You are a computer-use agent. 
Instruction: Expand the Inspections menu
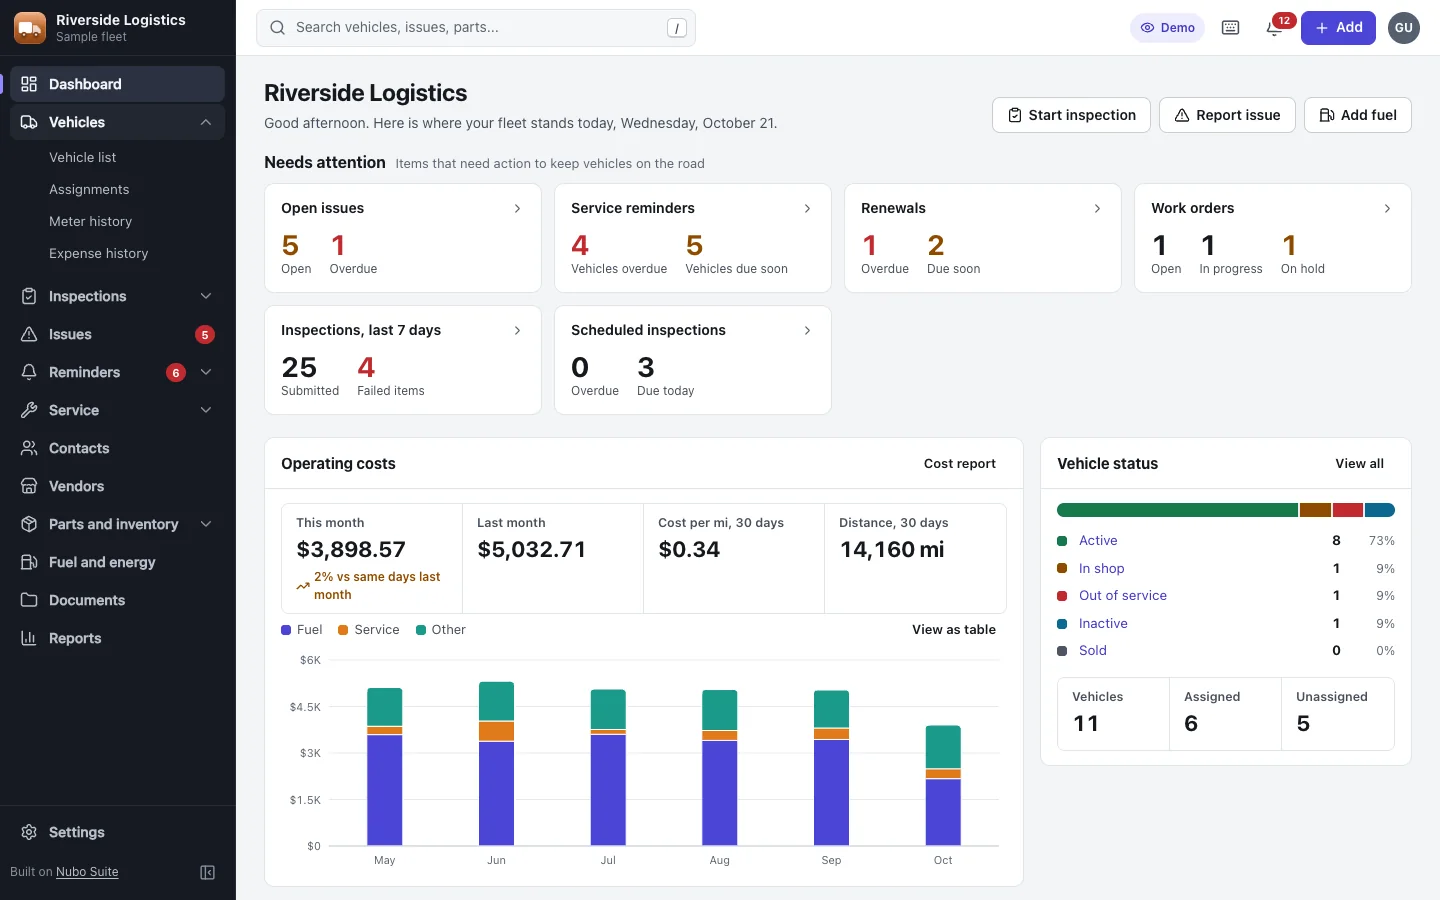coord(205,296)
